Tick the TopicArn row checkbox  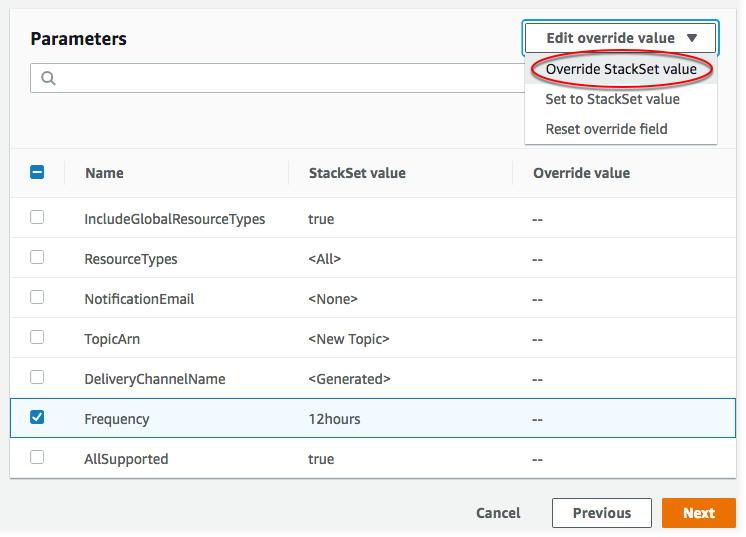pos(37,337)
